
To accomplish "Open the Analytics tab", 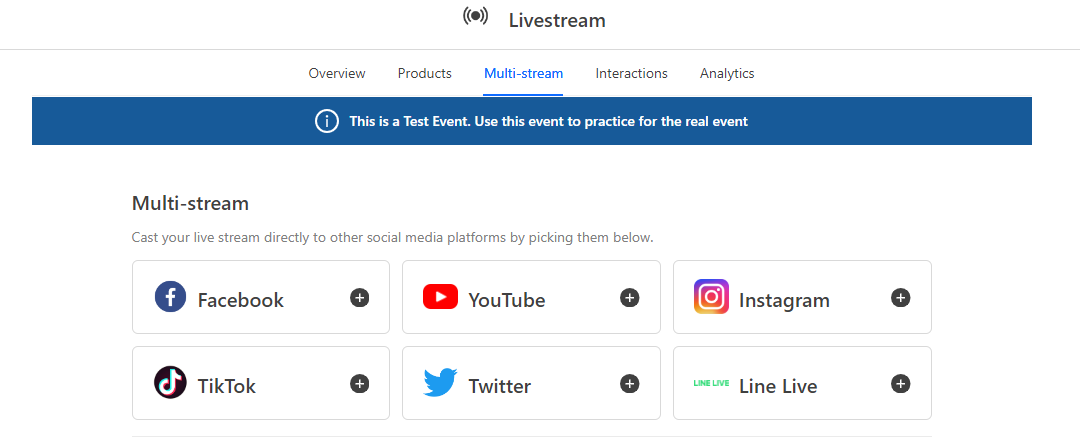I will click(727, 73).
